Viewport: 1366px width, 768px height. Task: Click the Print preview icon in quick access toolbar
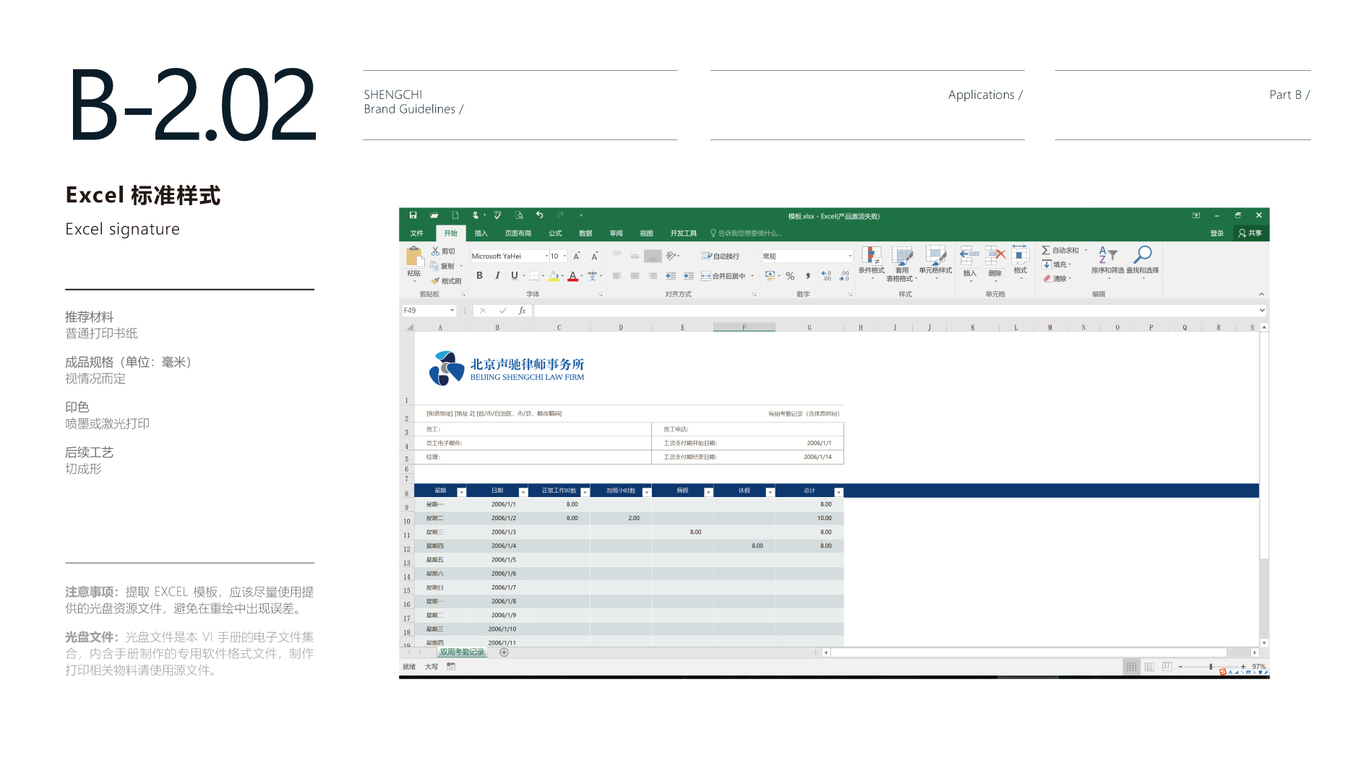(x=519, y=215)
